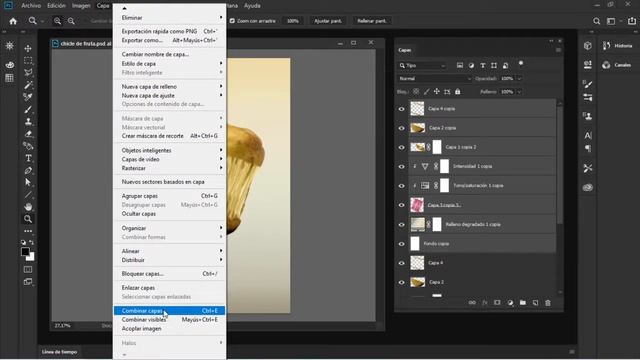Click the Capa 2 copia layer thumbnail
The width and height of the screenshot is (640, 360).
(418, 128)
